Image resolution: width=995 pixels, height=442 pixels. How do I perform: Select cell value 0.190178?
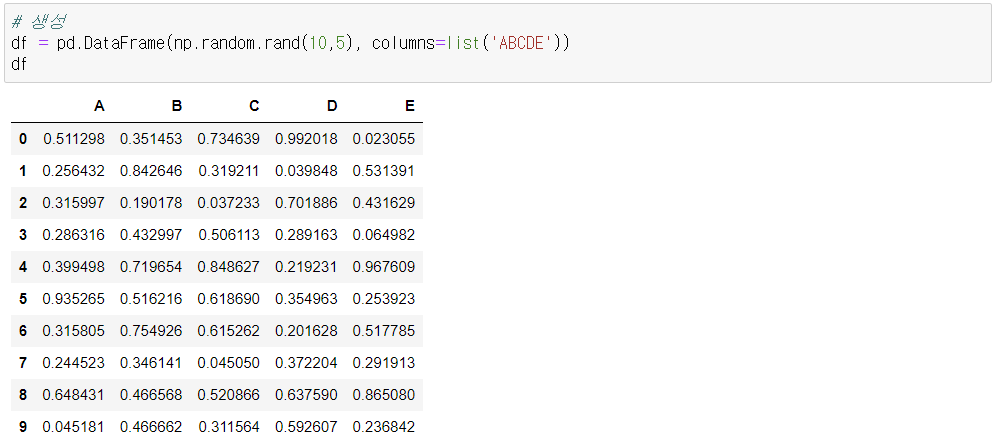(151, 203)
